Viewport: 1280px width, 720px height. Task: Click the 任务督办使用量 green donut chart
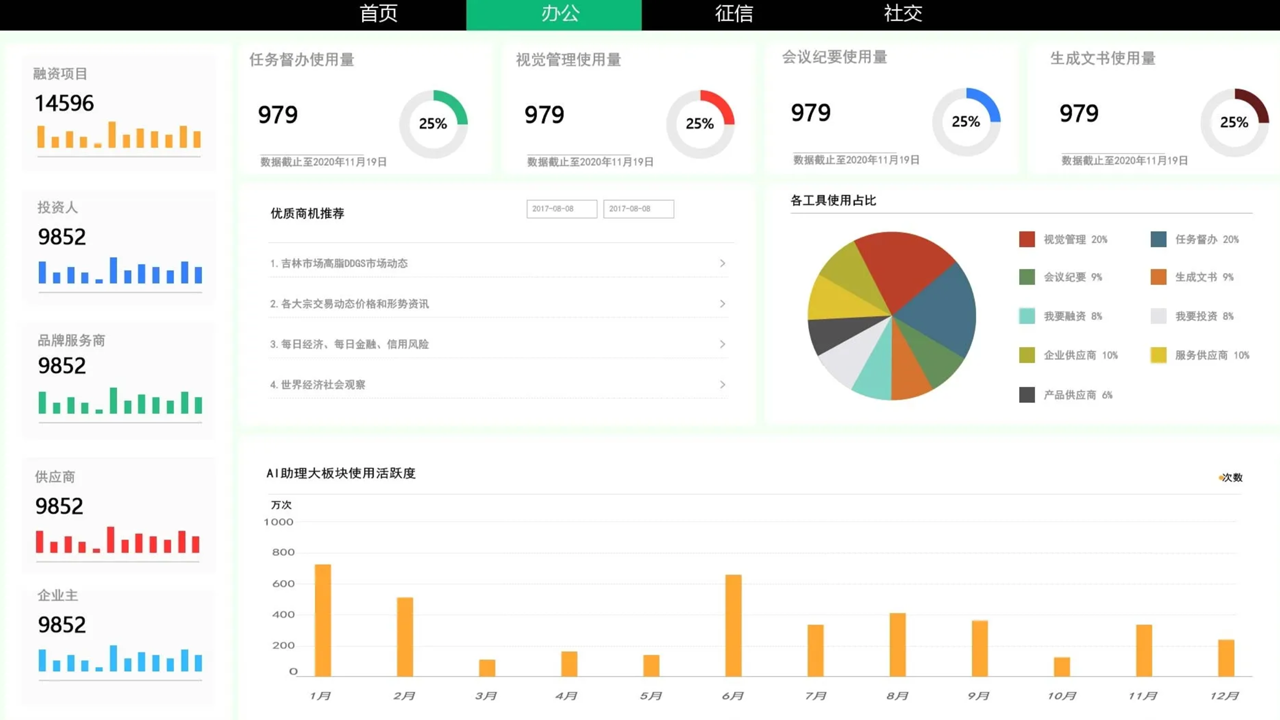[433, 124]
